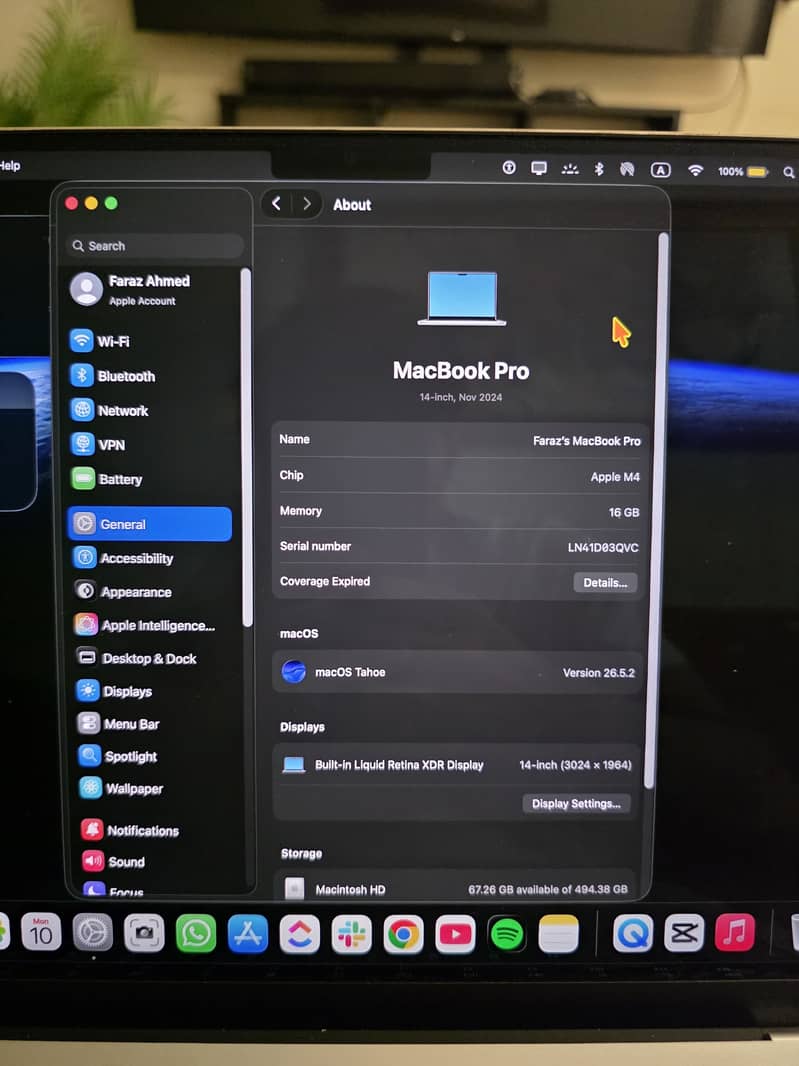This screenshot has width=799, height=1066.
Task: Select the highlighted General sidebar item
Action: point(150,523)
